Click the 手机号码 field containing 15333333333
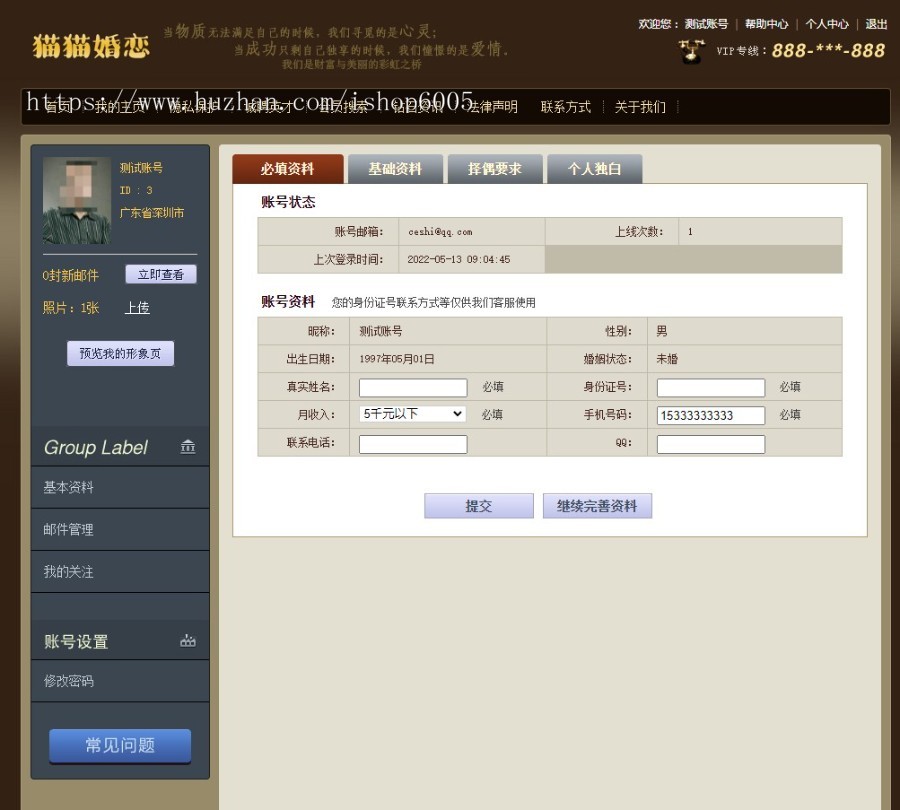Image resolution: width=900 pixels, height=810 pixels. click(x=711, y=415)
